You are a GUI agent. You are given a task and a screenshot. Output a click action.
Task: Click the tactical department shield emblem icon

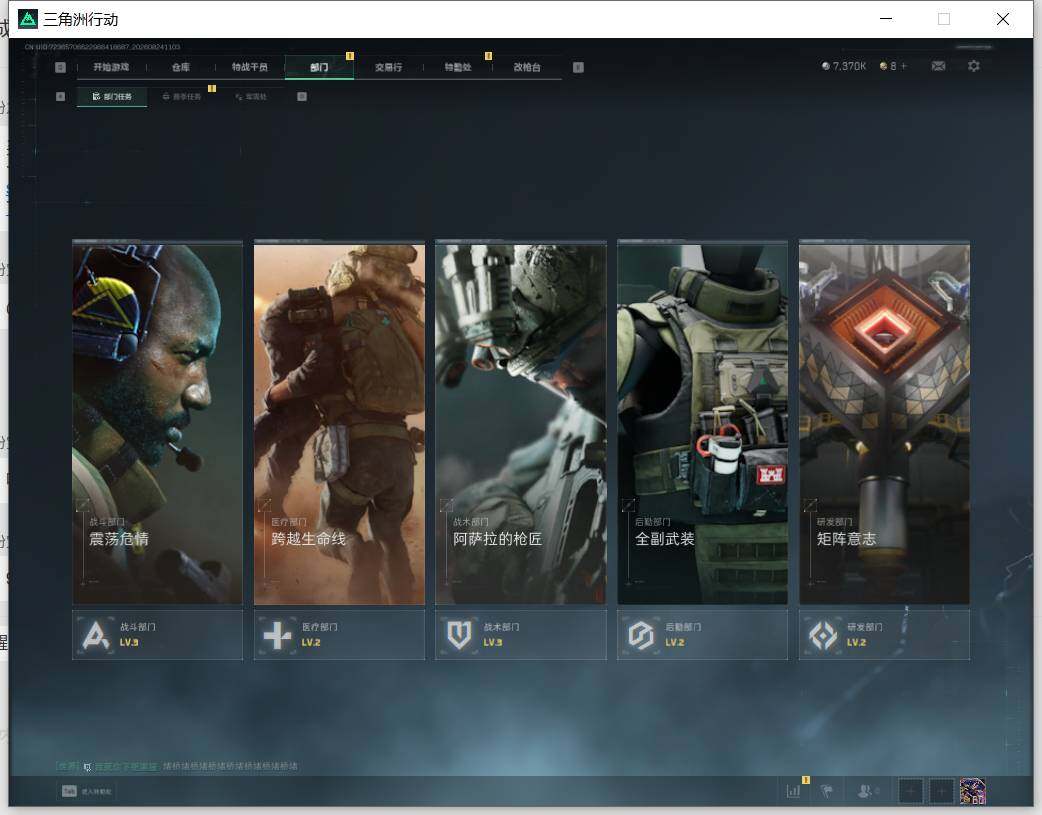459,635
